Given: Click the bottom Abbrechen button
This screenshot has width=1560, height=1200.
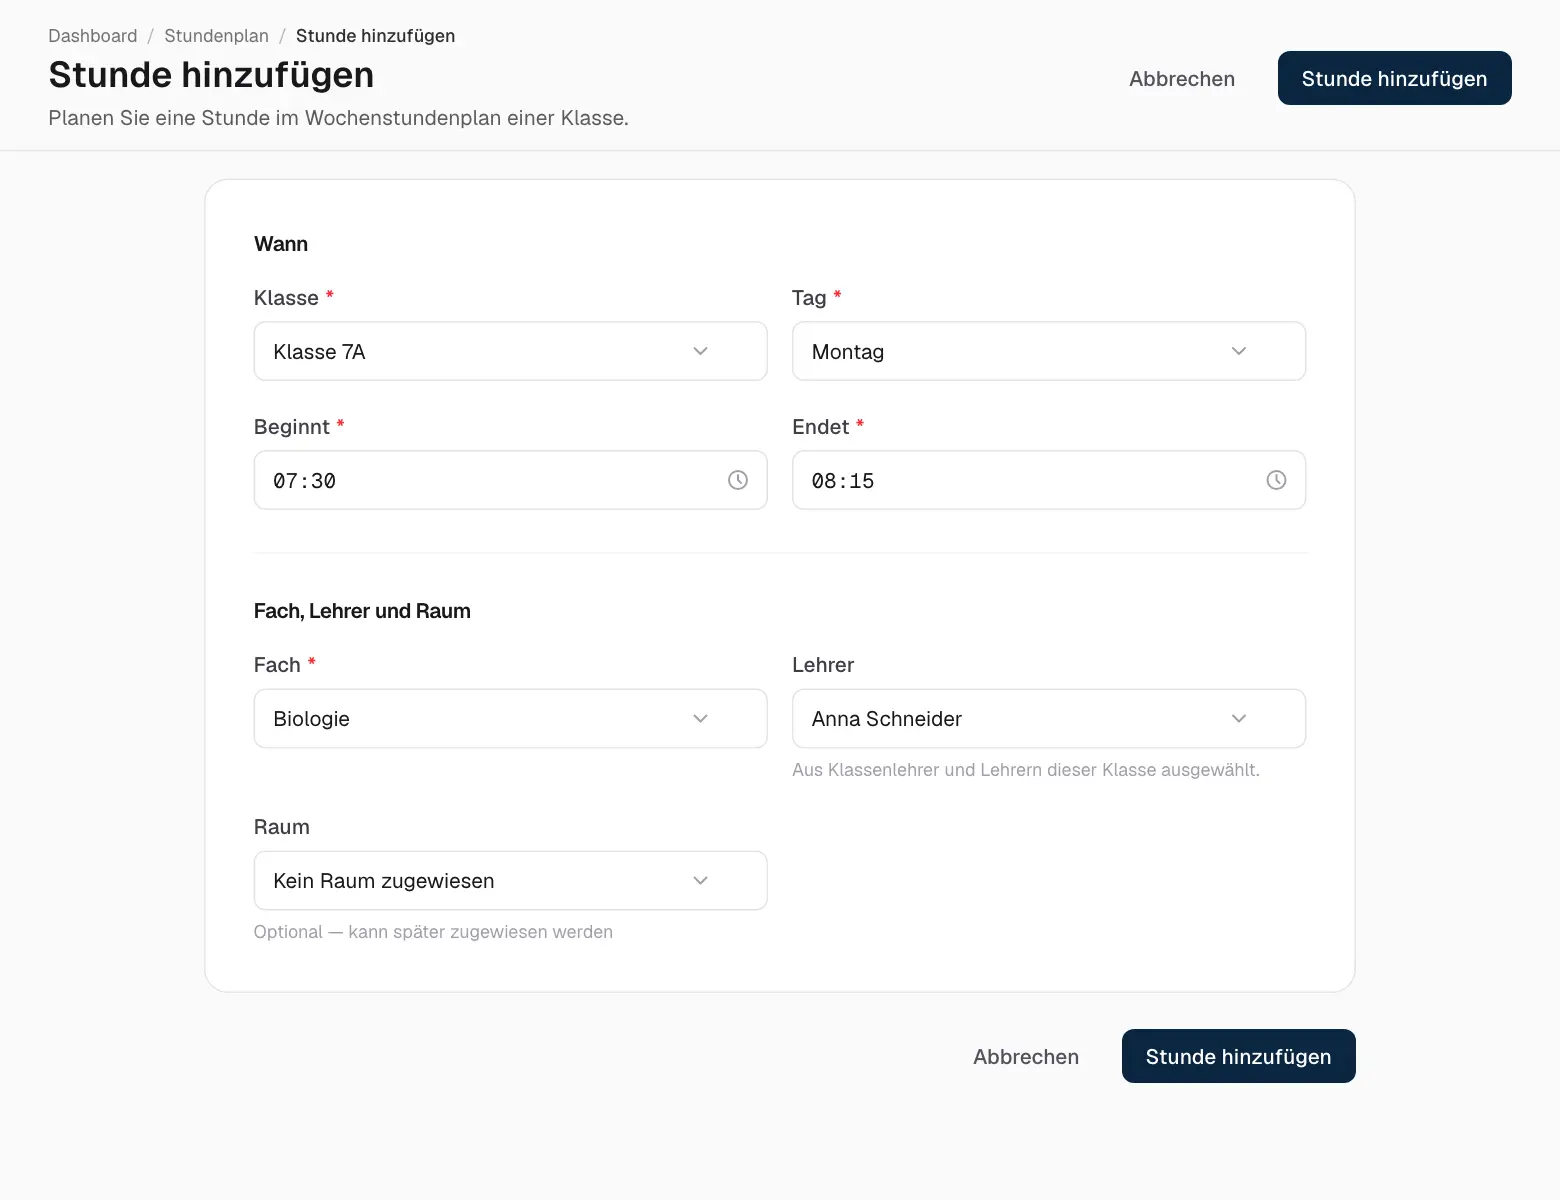Looking at the screenshot, I should click(1026, 1056).
